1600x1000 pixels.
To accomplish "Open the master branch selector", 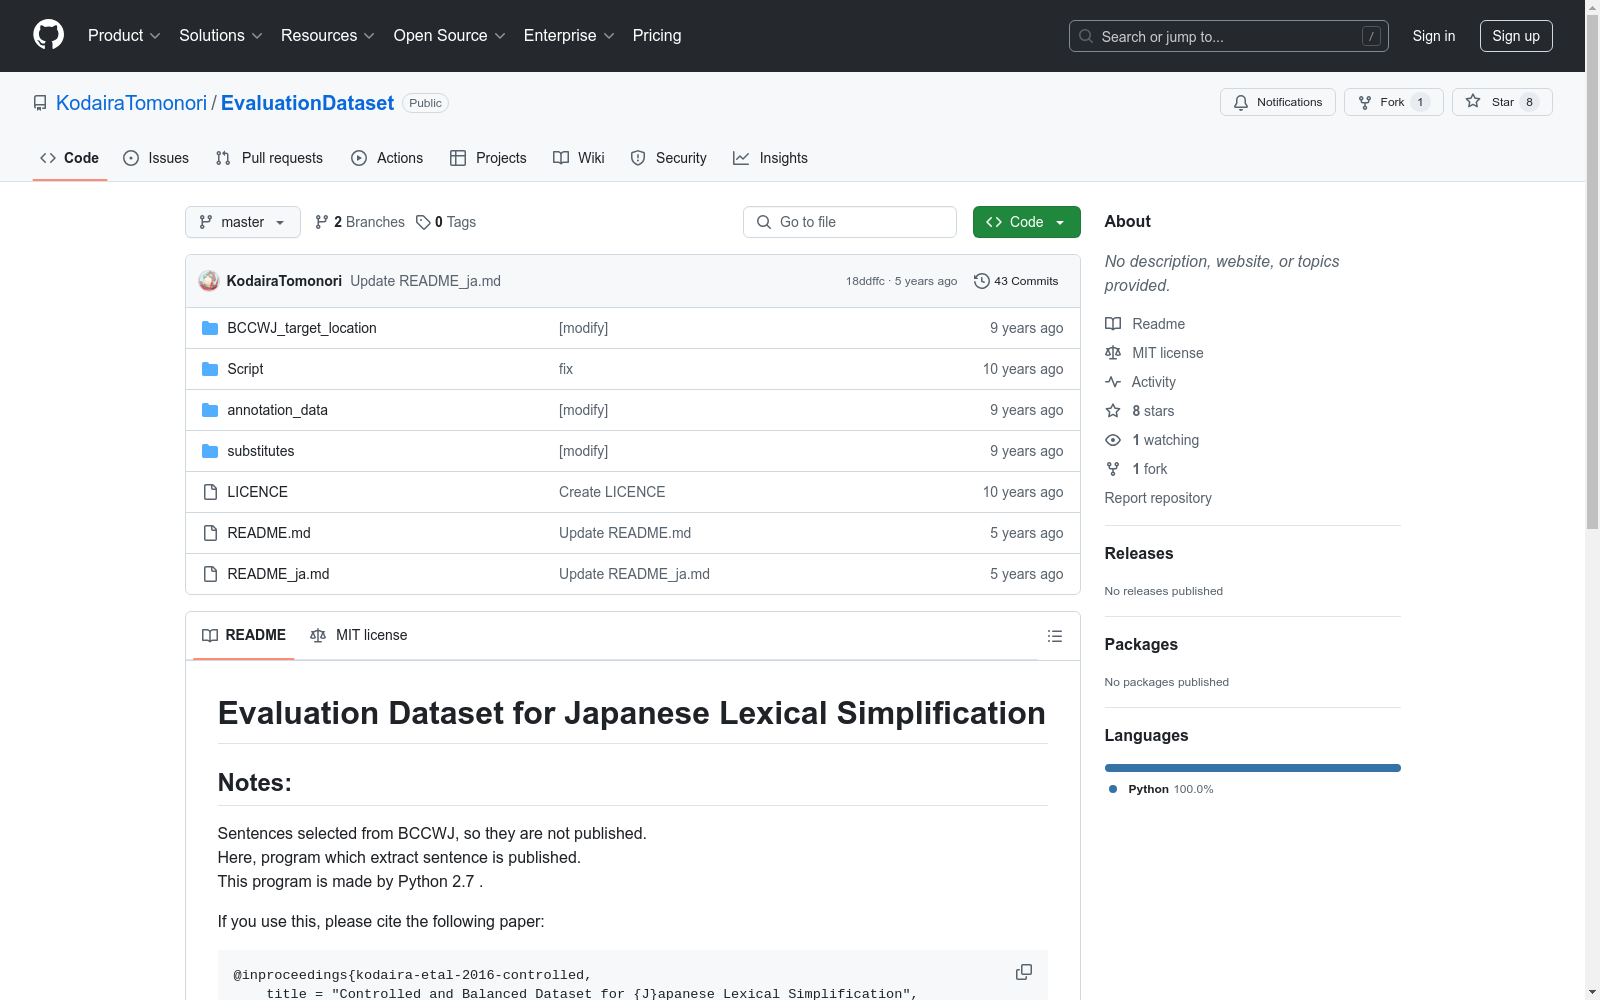I will tap(243, 222).
